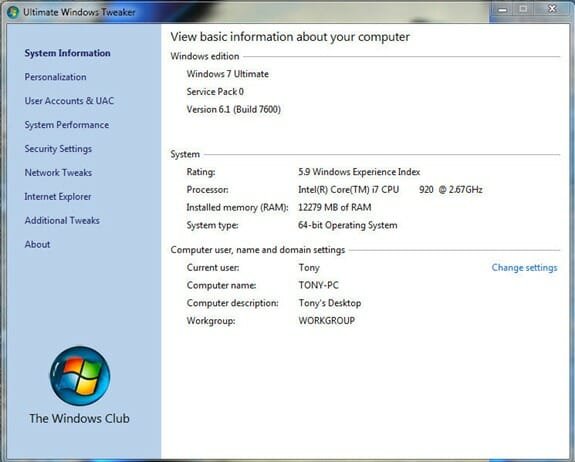Click the Intel Core i7 processor value
This screenshot has width=575, height=462.
click(390, 190)
